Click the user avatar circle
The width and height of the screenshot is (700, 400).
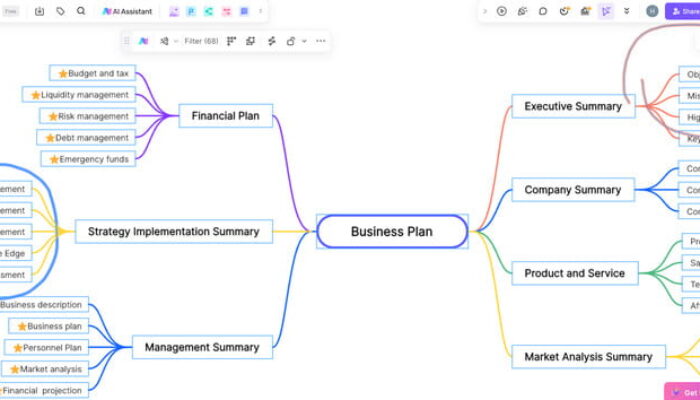pyautogui.click(x=652, y=11)
